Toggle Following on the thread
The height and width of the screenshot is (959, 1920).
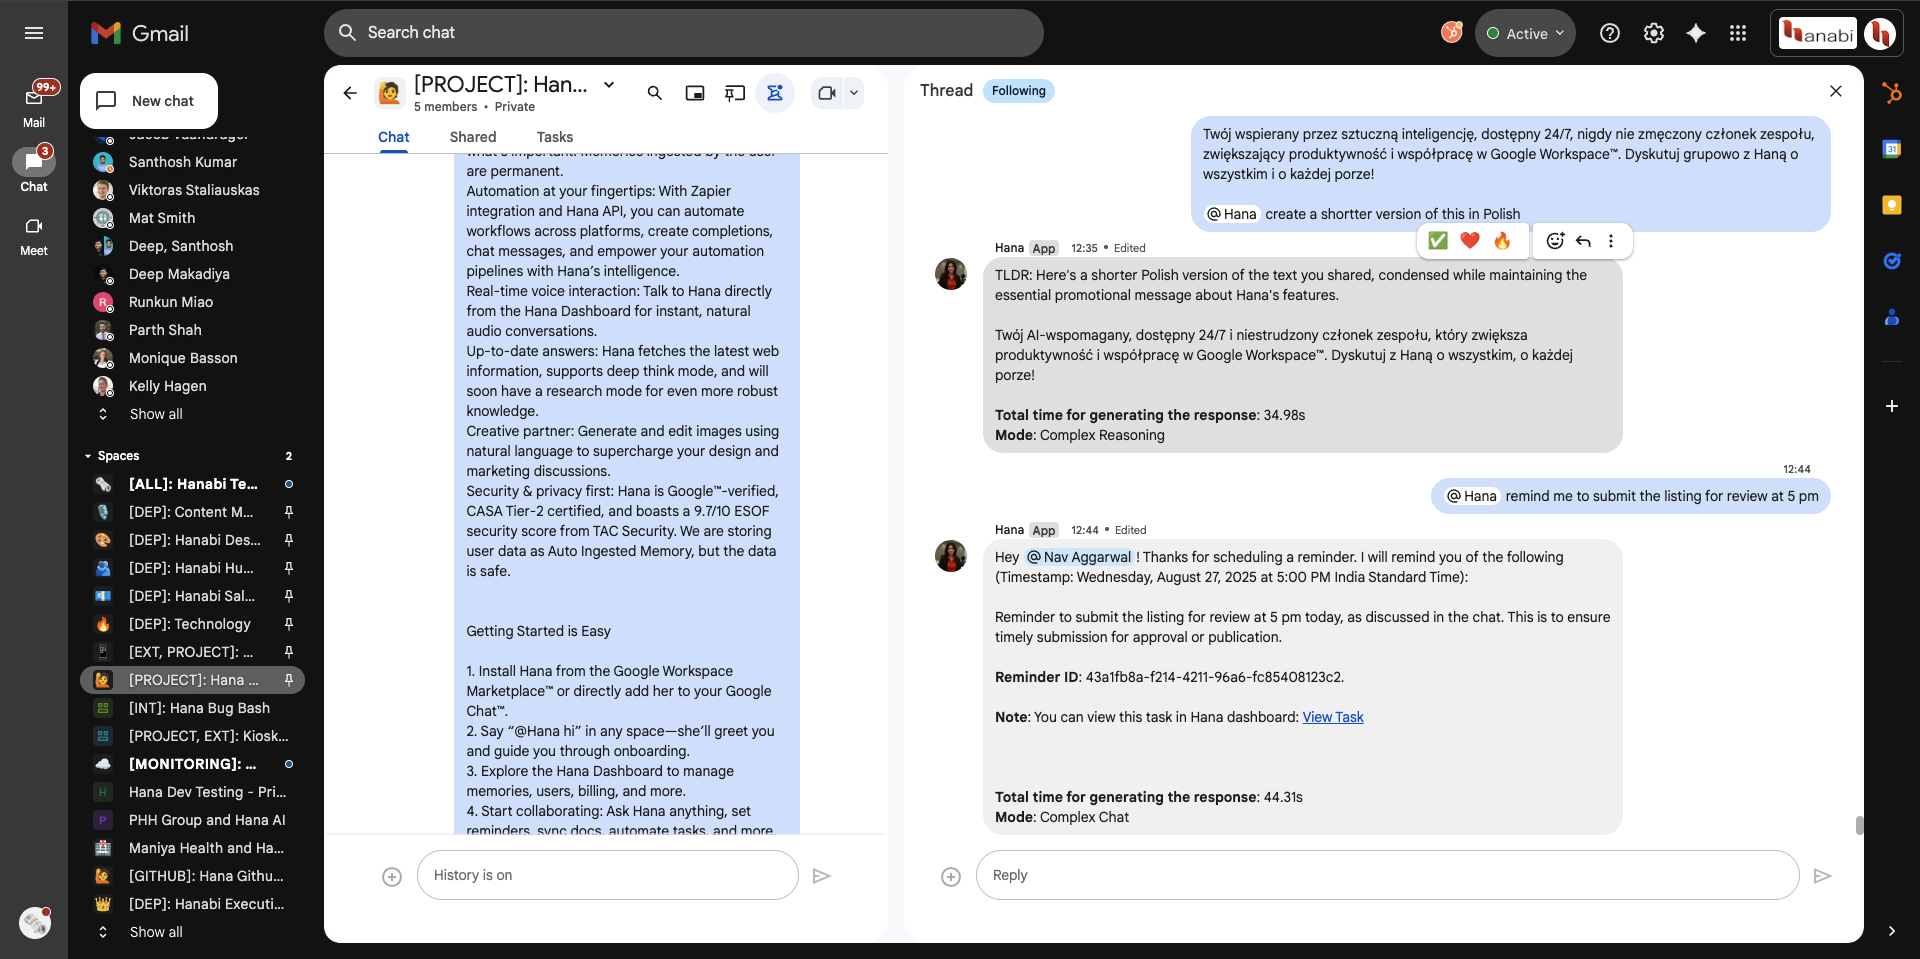point(1018,91)
